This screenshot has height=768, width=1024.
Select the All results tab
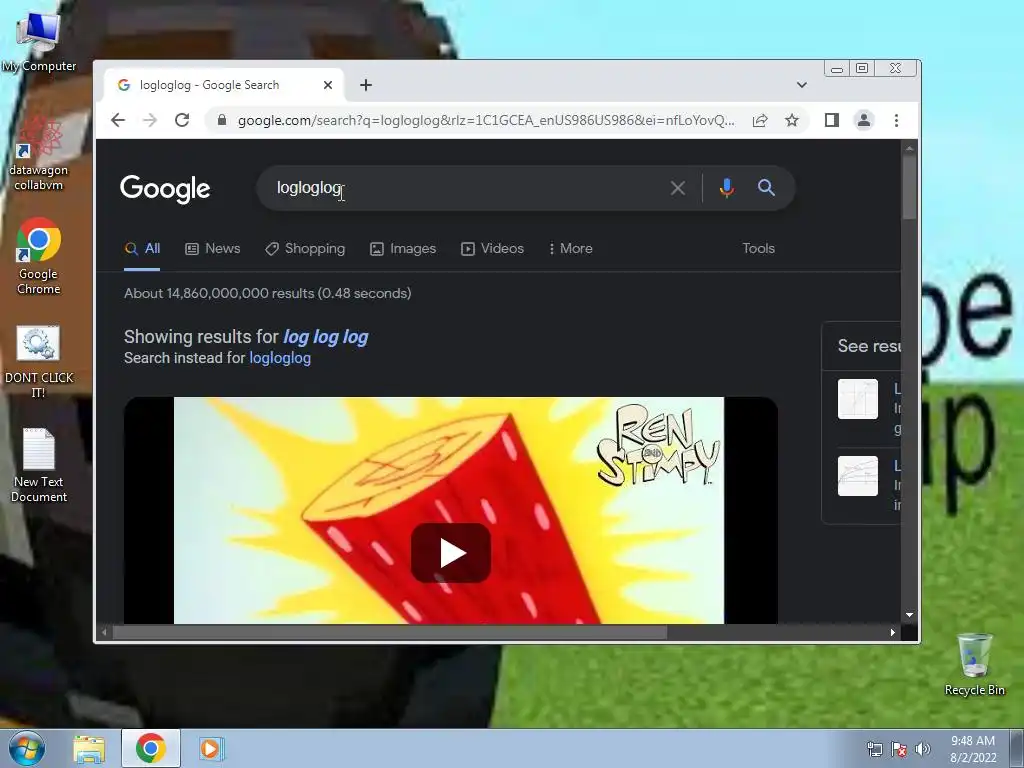[x=142, y=249]
